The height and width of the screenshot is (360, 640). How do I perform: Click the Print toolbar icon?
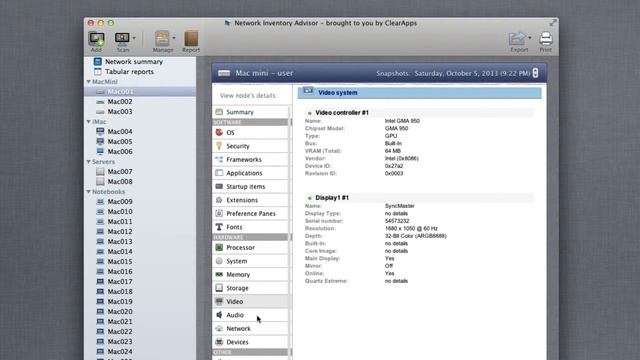pyautogui.click(x=546, y=38)
